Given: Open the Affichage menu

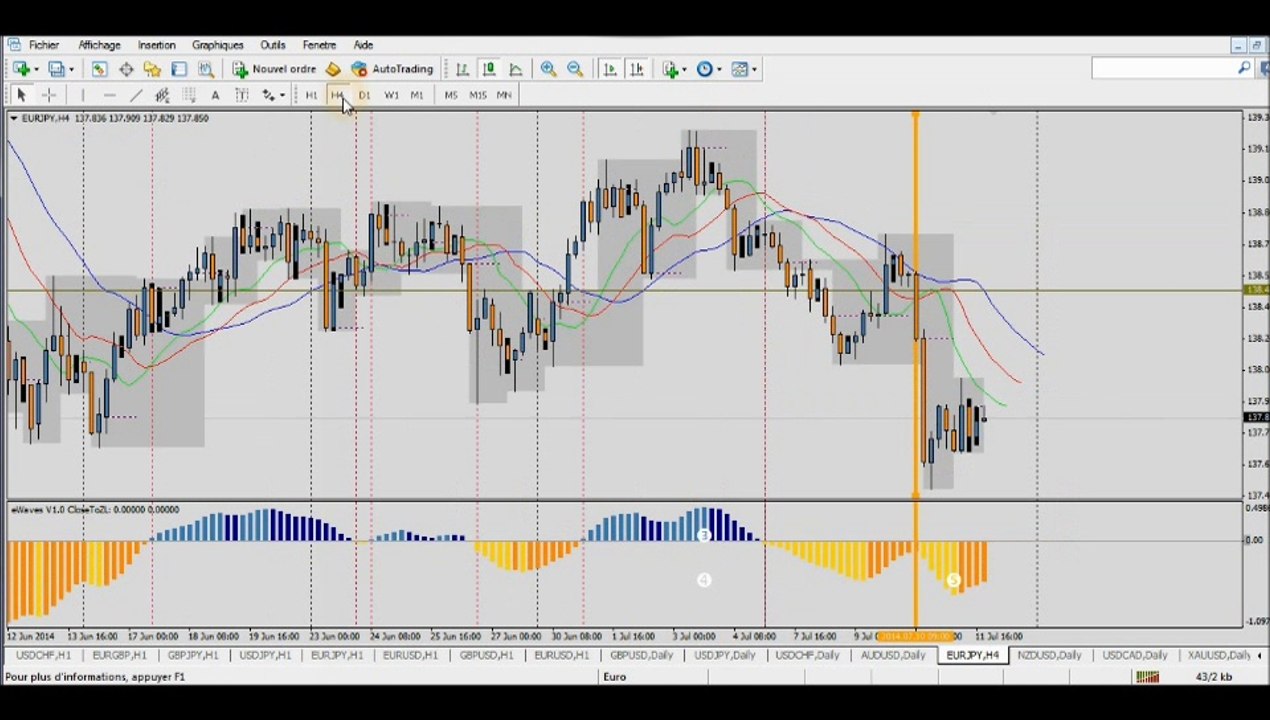Looking at the screenshot, I should [99, 45].
